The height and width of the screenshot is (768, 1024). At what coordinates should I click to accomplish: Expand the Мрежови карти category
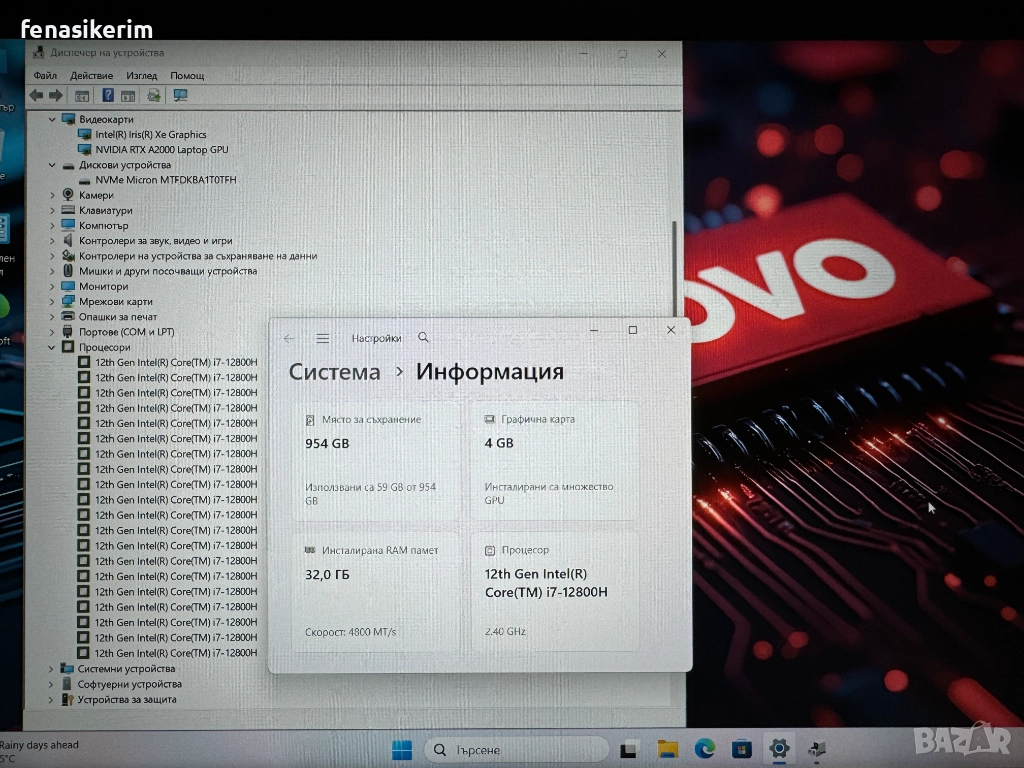(53, 301)
